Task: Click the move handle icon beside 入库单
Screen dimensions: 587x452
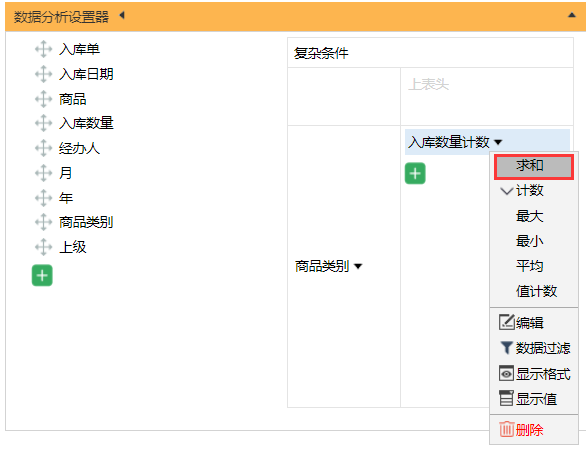Action: click(43, 49)
